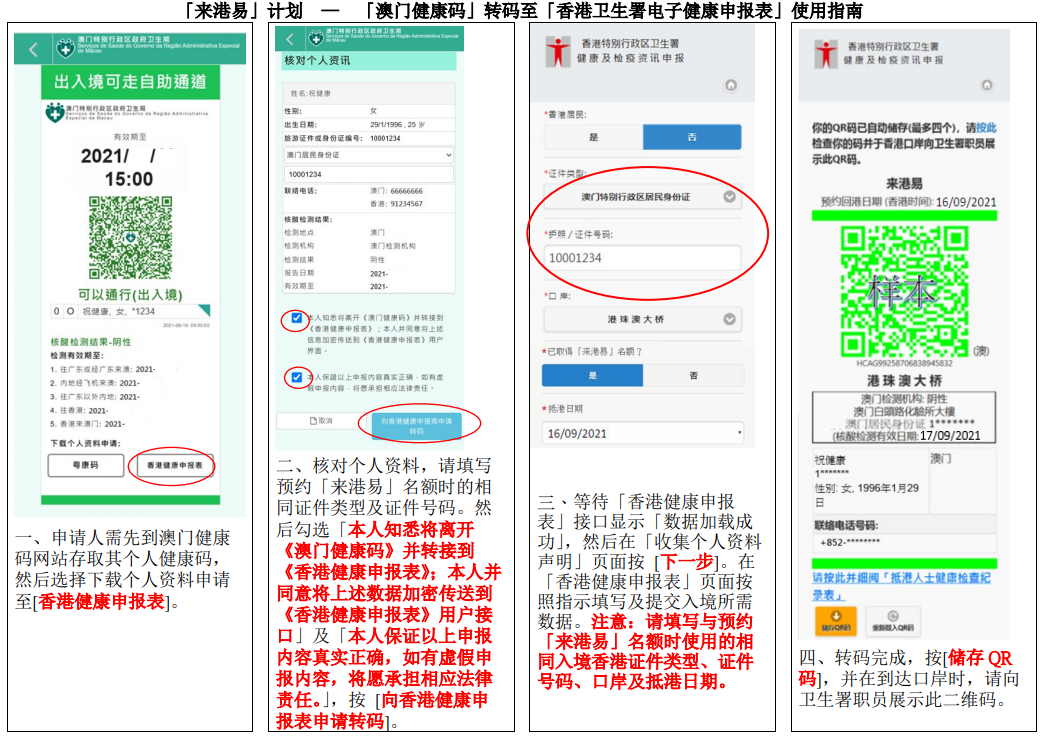This screenshot has width=1042, height=737.
Task: Select 否 for 香港居民
Action: 692,137
